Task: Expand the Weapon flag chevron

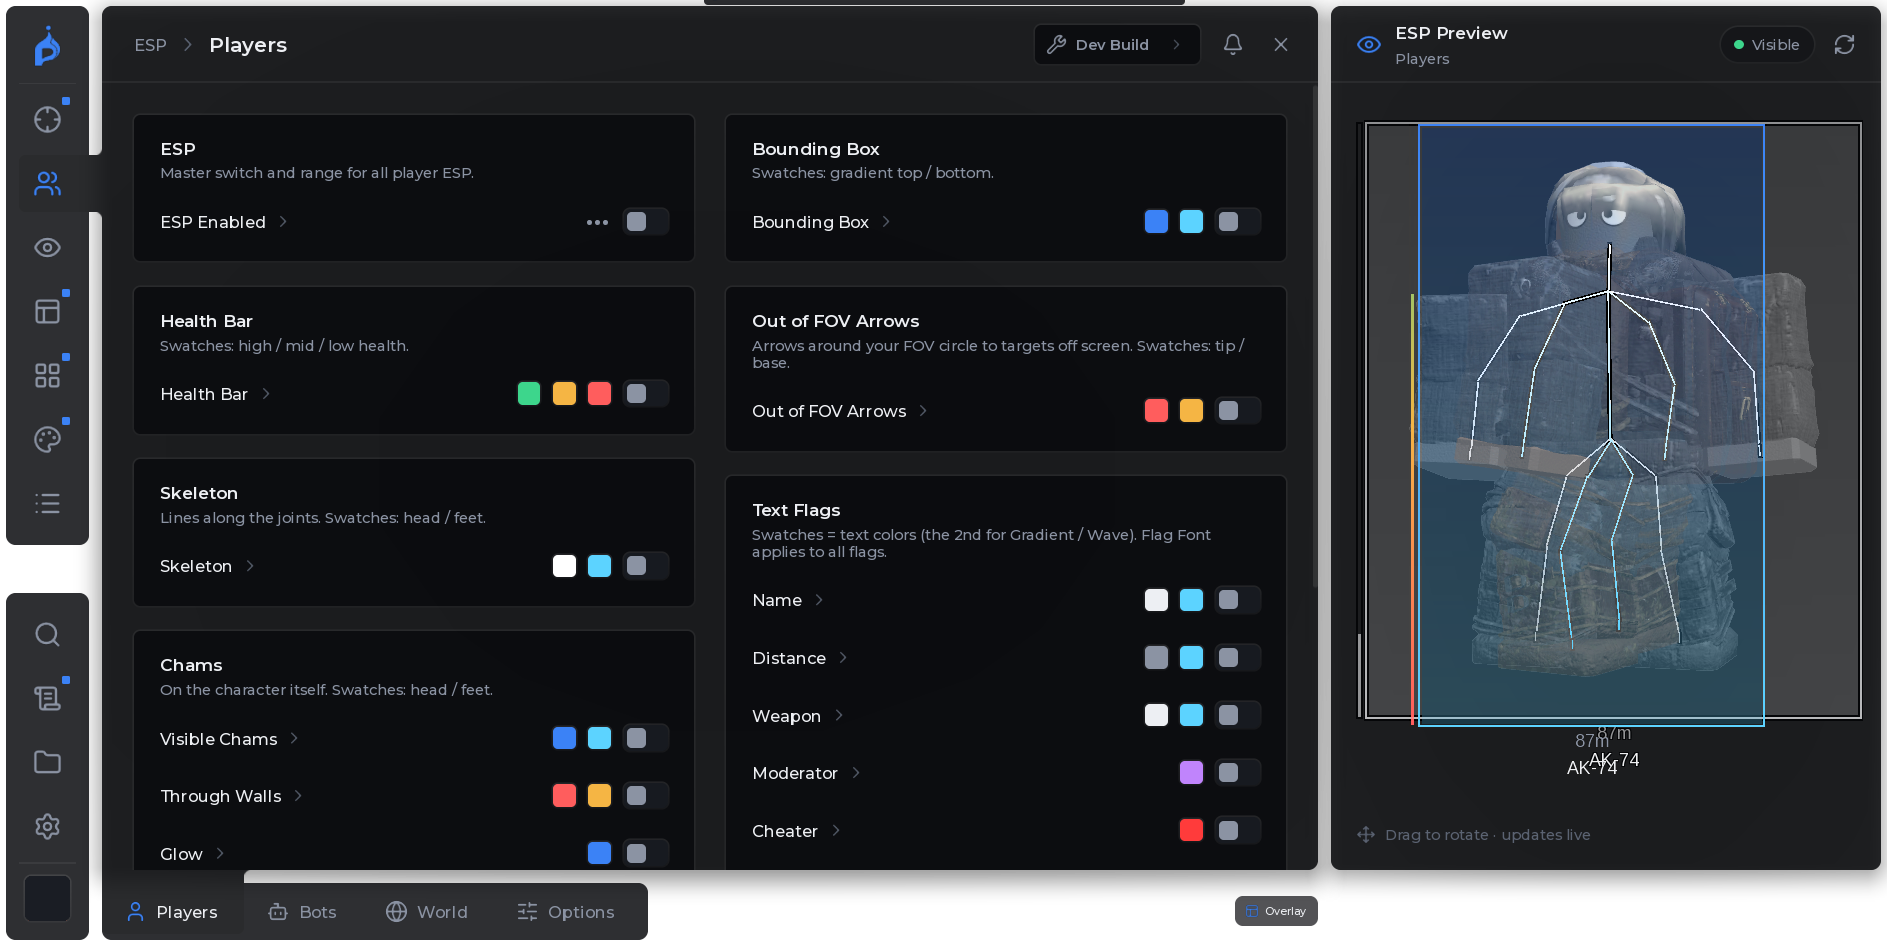Action: [839, 715]
